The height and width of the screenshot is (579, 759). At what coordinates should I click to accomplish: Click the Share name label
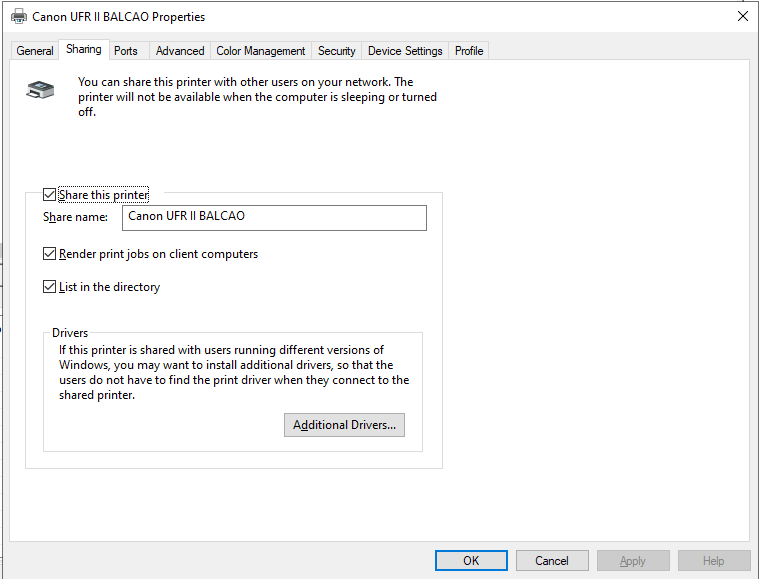click(76, 217)
